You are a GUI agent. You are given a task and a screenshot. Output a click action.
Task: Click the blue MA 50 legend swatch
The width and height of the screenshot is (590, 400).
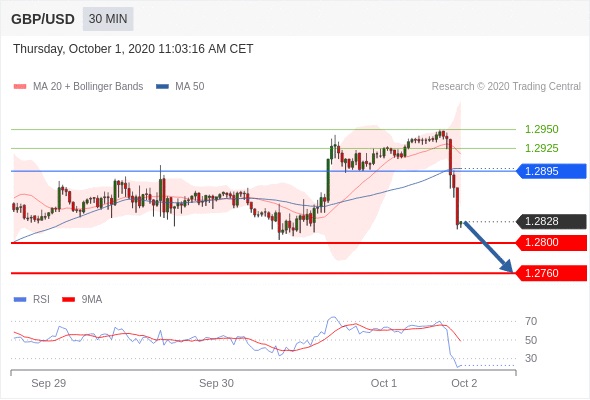[162, 87]
